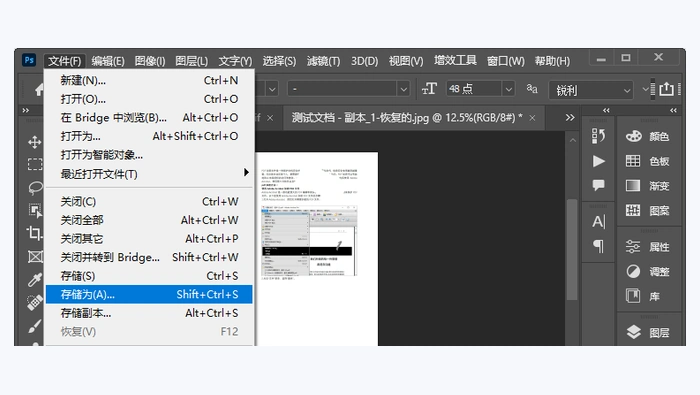Screen dimensions: 700x395
Task: Select the Frame tool
Action: click(35, 257)
